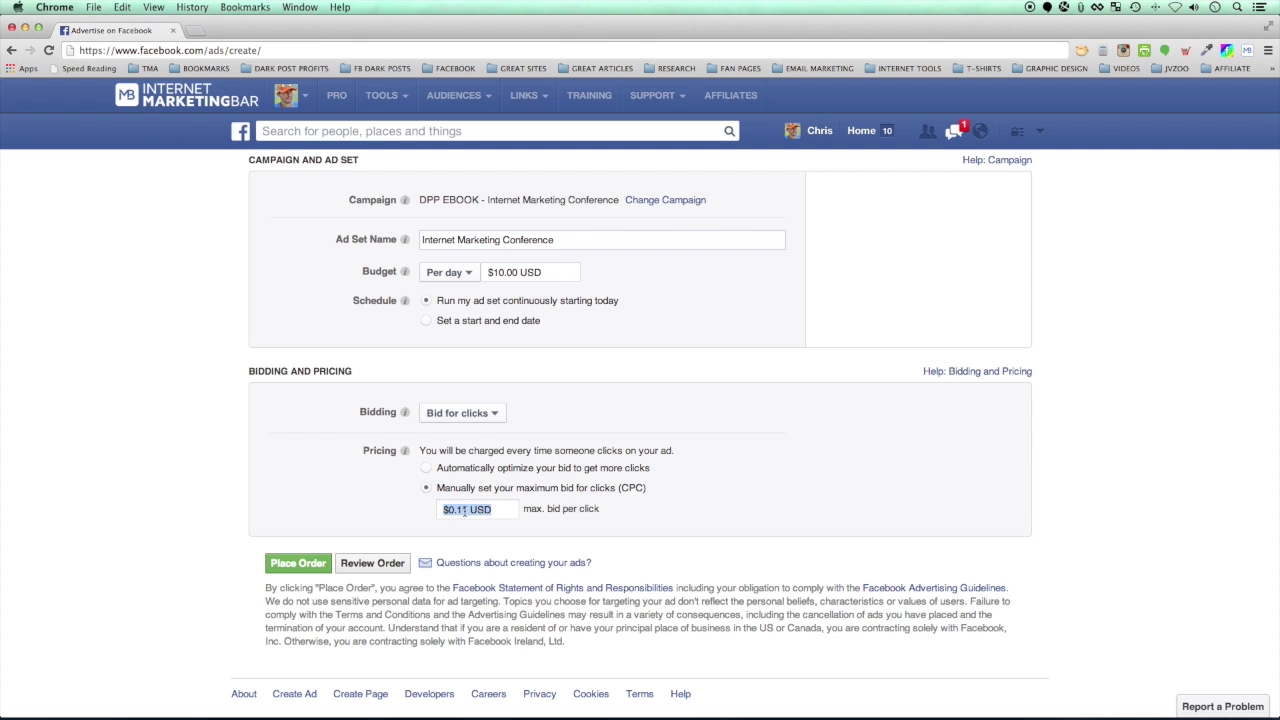Open the DARK POST PROFITS bookmark folder
1280x720 pixels.
coord(284,68)
